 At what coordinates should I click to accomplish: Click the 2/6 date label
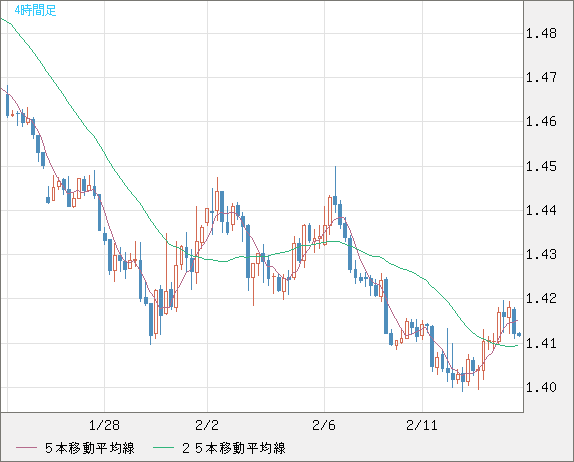coord(324,425)
